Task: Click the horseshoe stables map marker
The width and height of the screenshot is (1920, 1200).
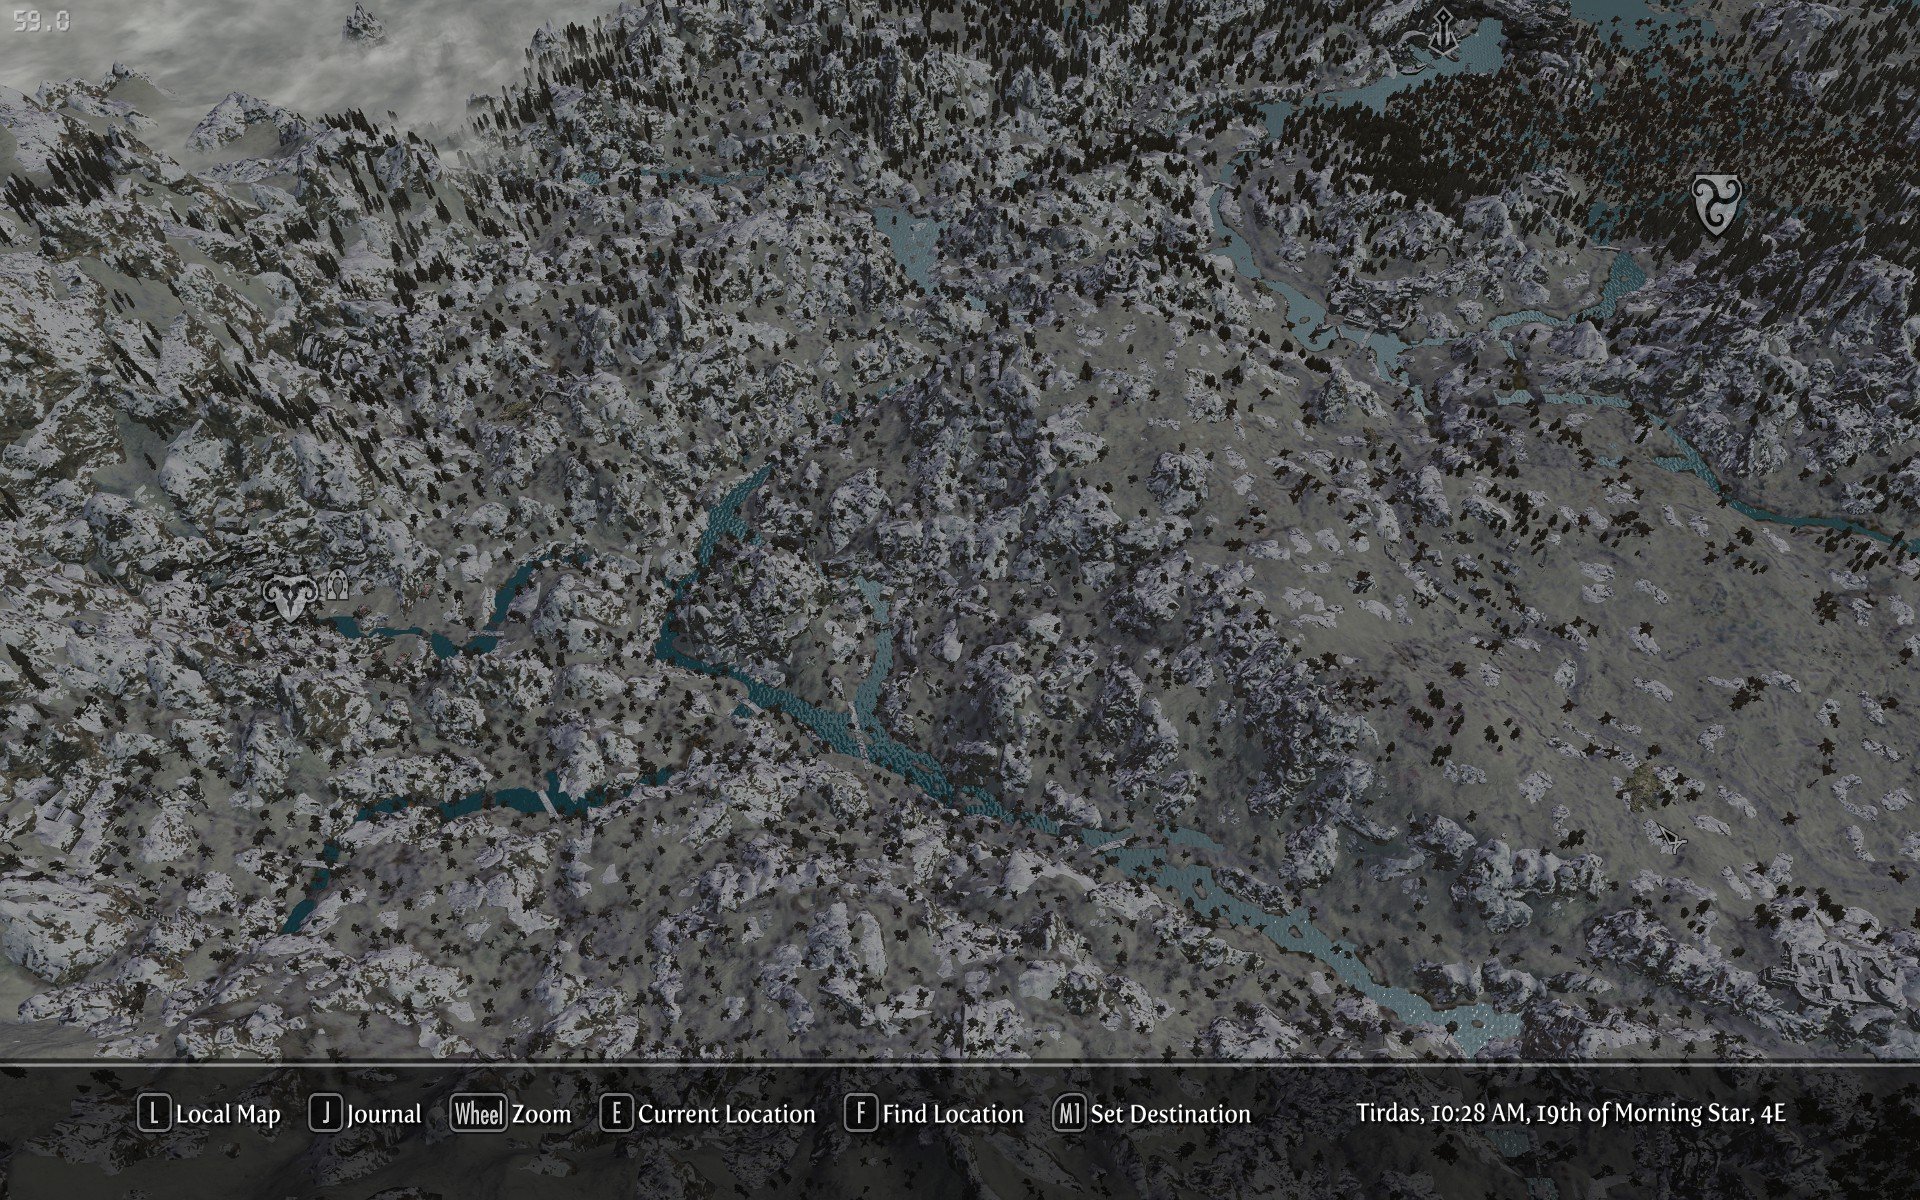Action: point(337,586)
